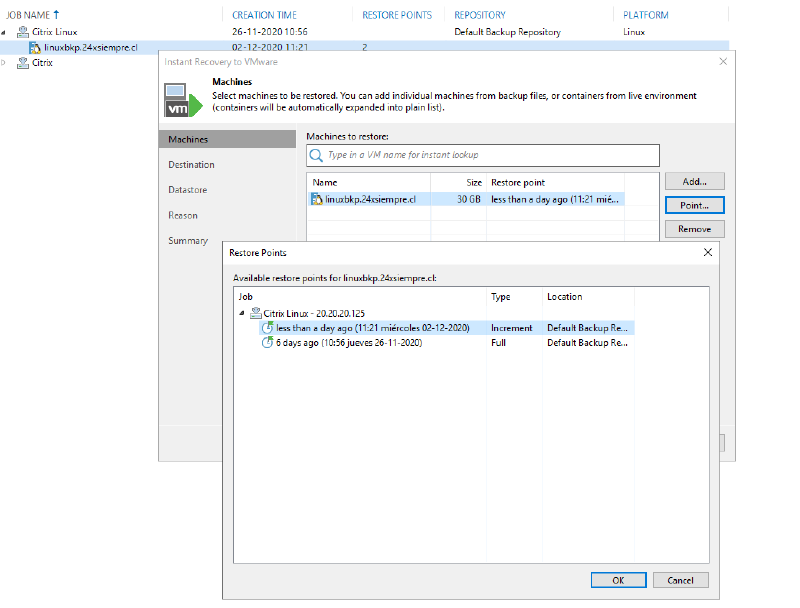The image size is (800, 608).
Task: Confirm restore point with OK
Action: click(x=618, y=580)
